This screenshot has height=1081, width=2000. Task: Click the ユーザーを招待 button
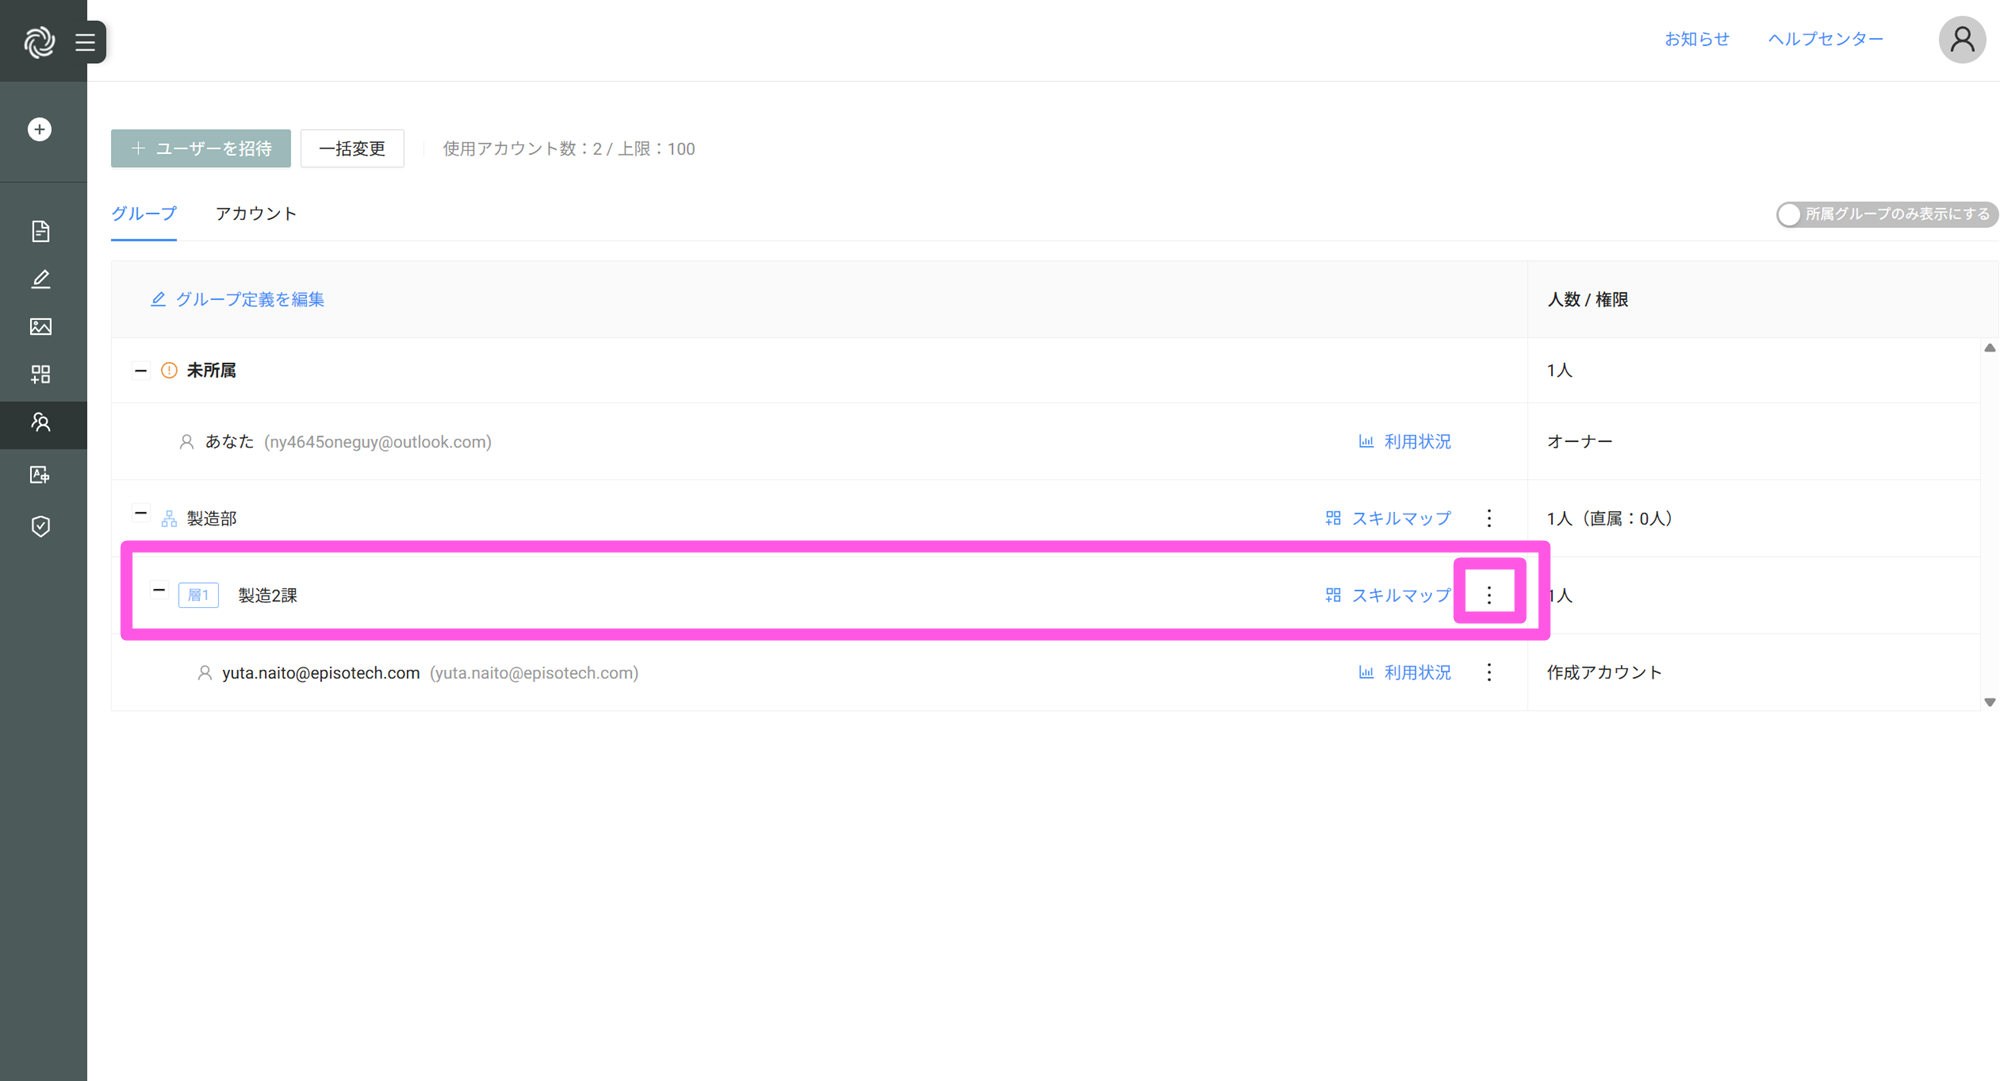(201, 148)
